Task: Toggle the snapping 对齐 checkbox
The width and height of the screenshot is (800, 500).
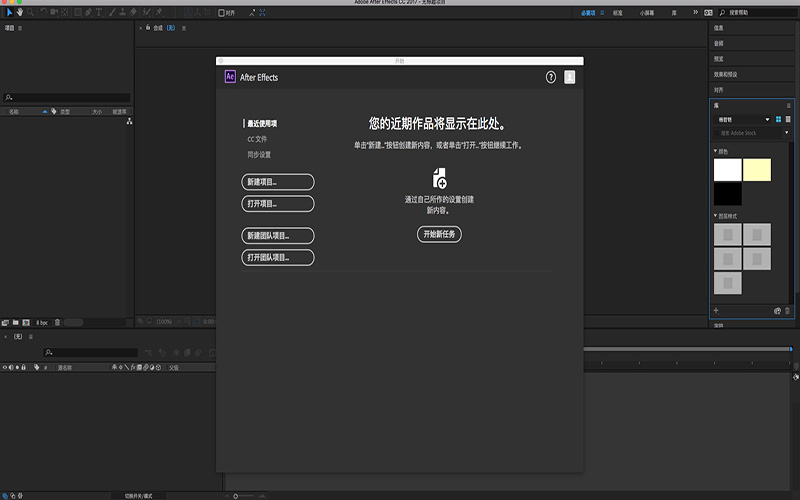Action: (x=221, y=13)
